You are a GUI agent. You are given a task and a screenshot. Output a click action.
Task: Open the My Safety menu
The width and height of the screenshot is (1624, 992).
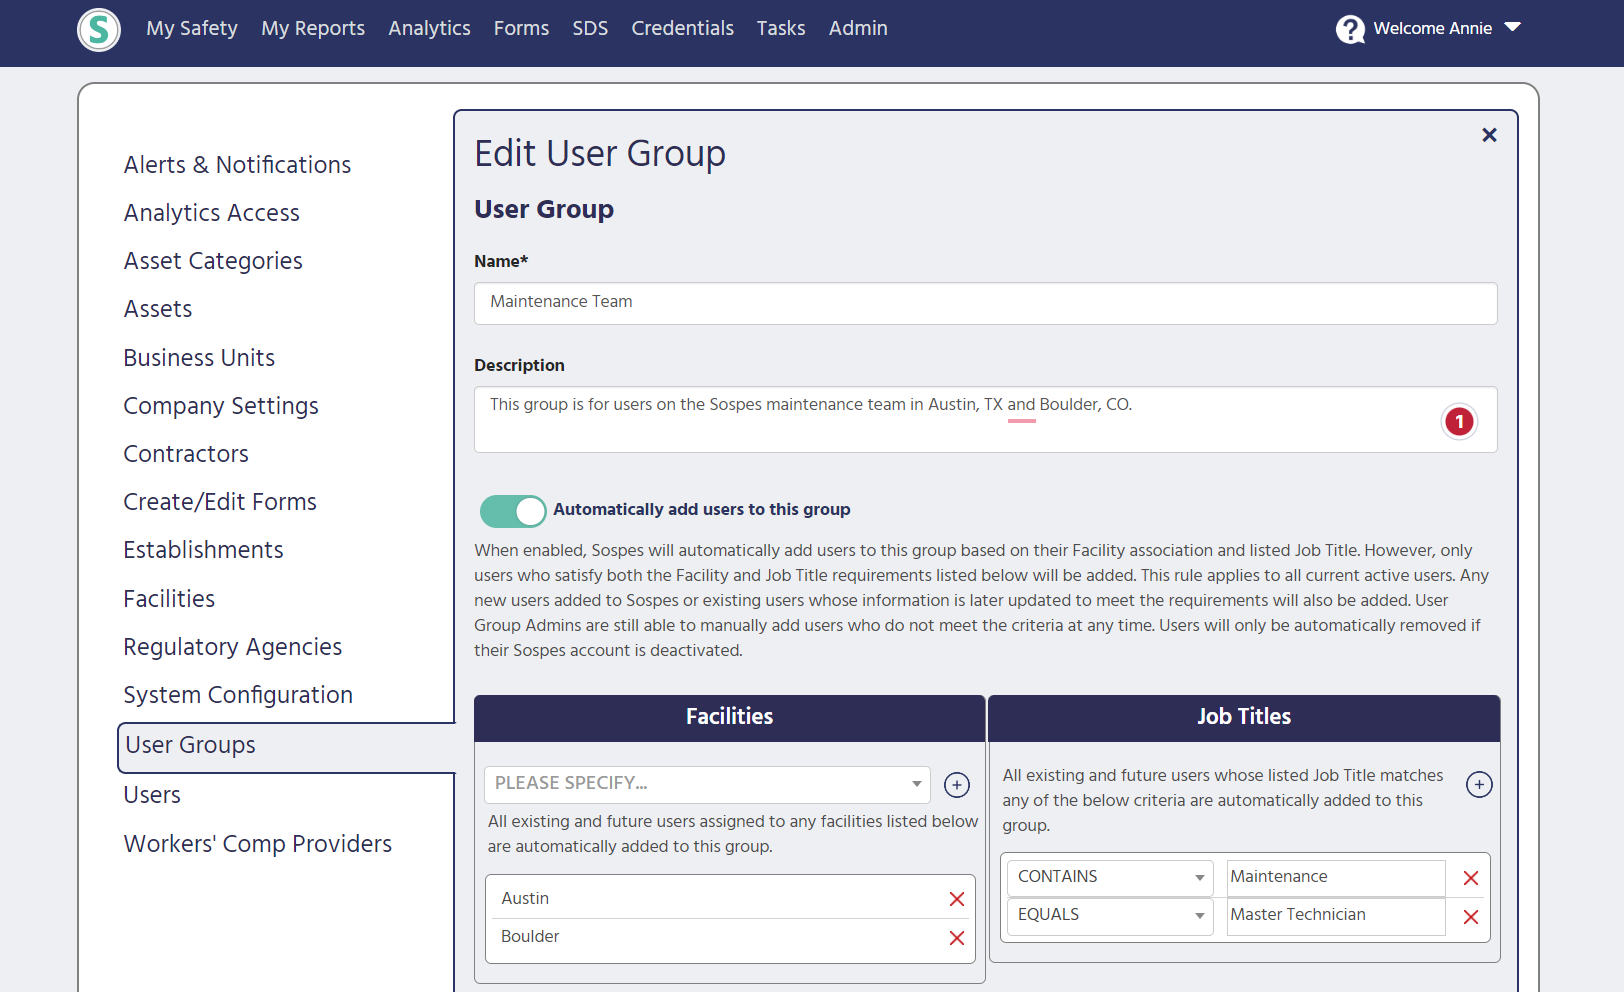tap(192, 28)
